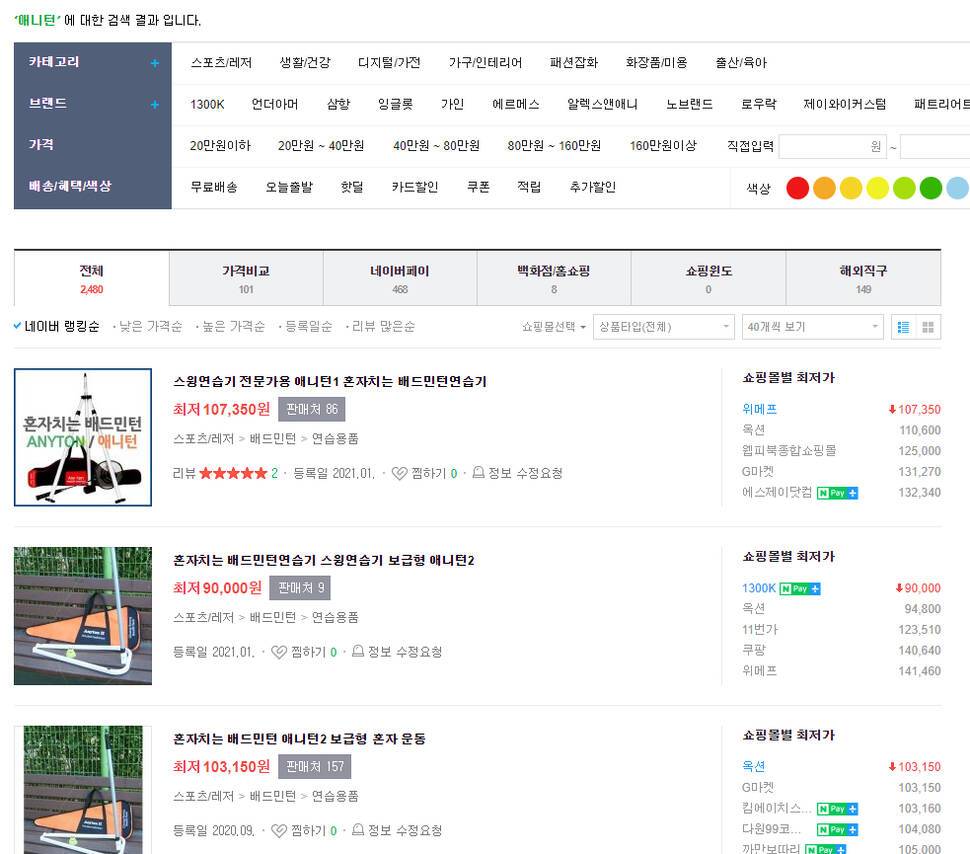
Task: Switch to 해외직구 tab
Action: pyautogui.click(x=863, y=278)
